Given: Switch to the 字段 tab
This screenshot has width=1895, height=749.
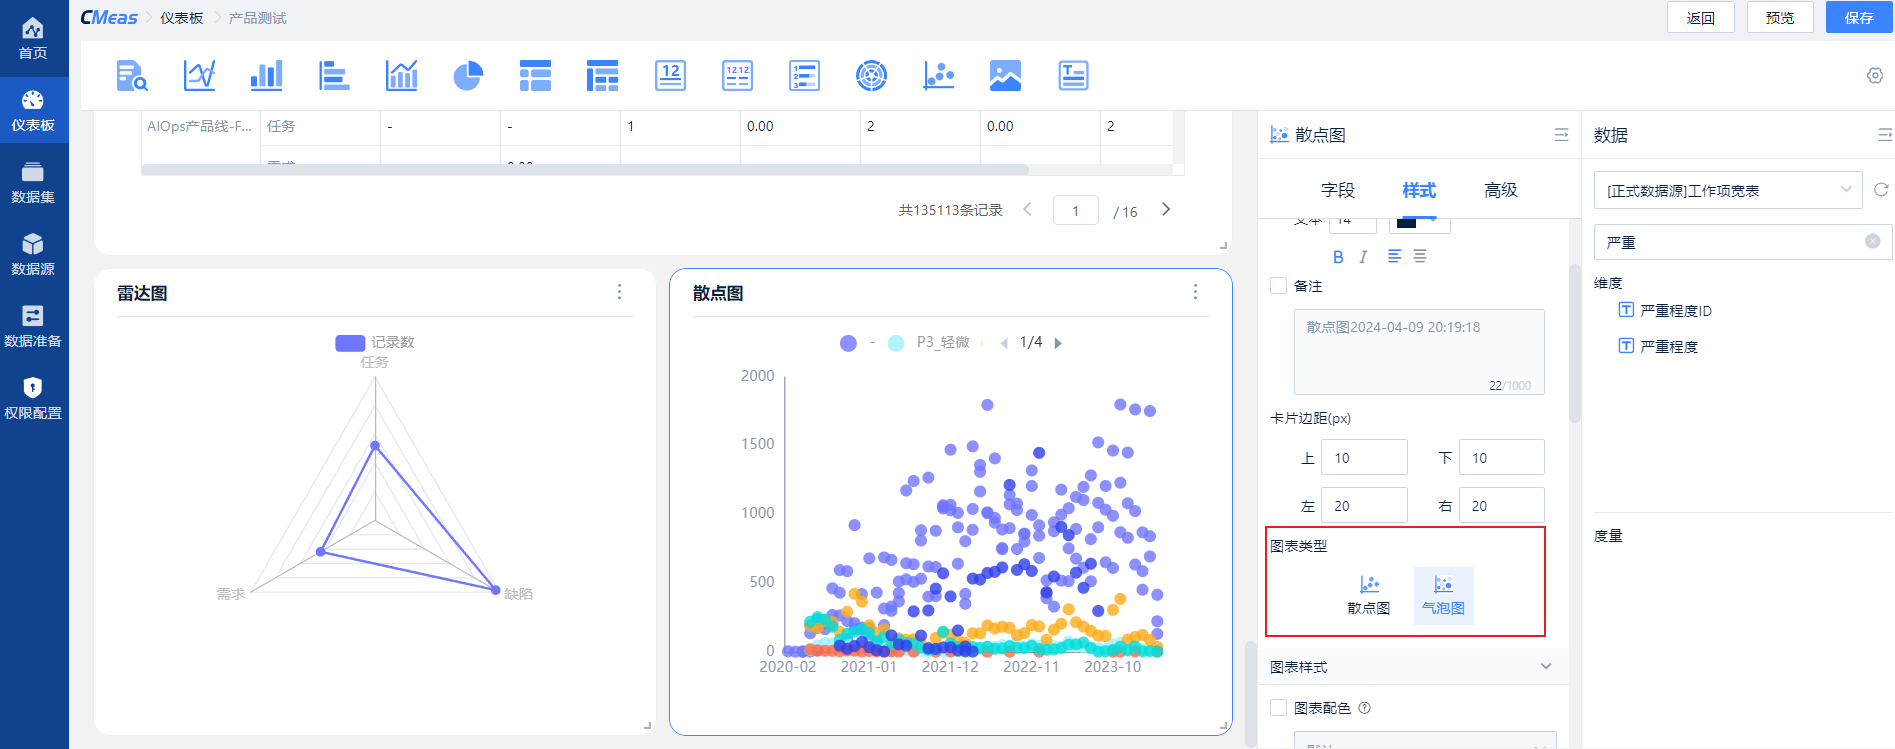Looking at the screenshot, I should pos(1337,190).
